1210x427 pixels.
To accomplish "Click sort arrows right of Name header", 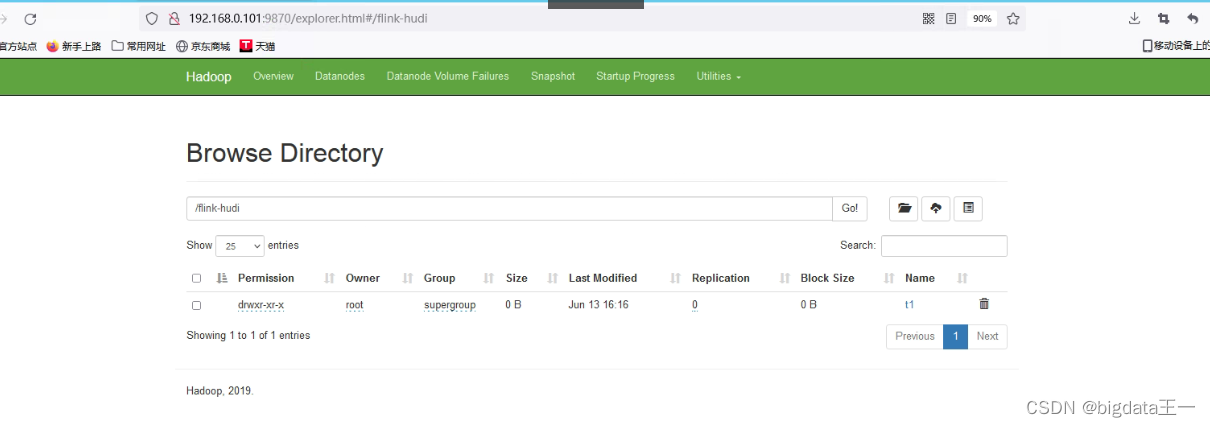I will pyautogui.click(x=962, y=278).
